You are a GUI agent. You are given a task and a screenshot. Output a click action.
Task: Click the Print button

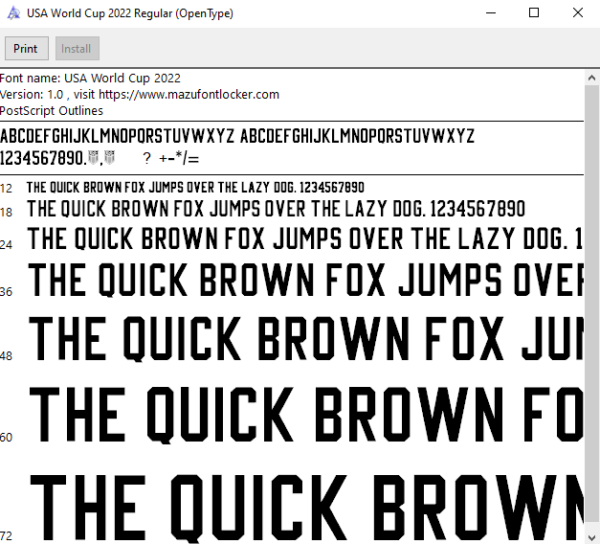pyautogui.click(x=26, y=49)
